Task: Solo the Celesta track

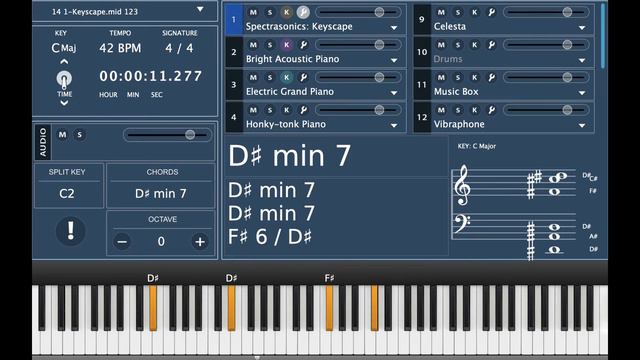Action: (458, 12)
